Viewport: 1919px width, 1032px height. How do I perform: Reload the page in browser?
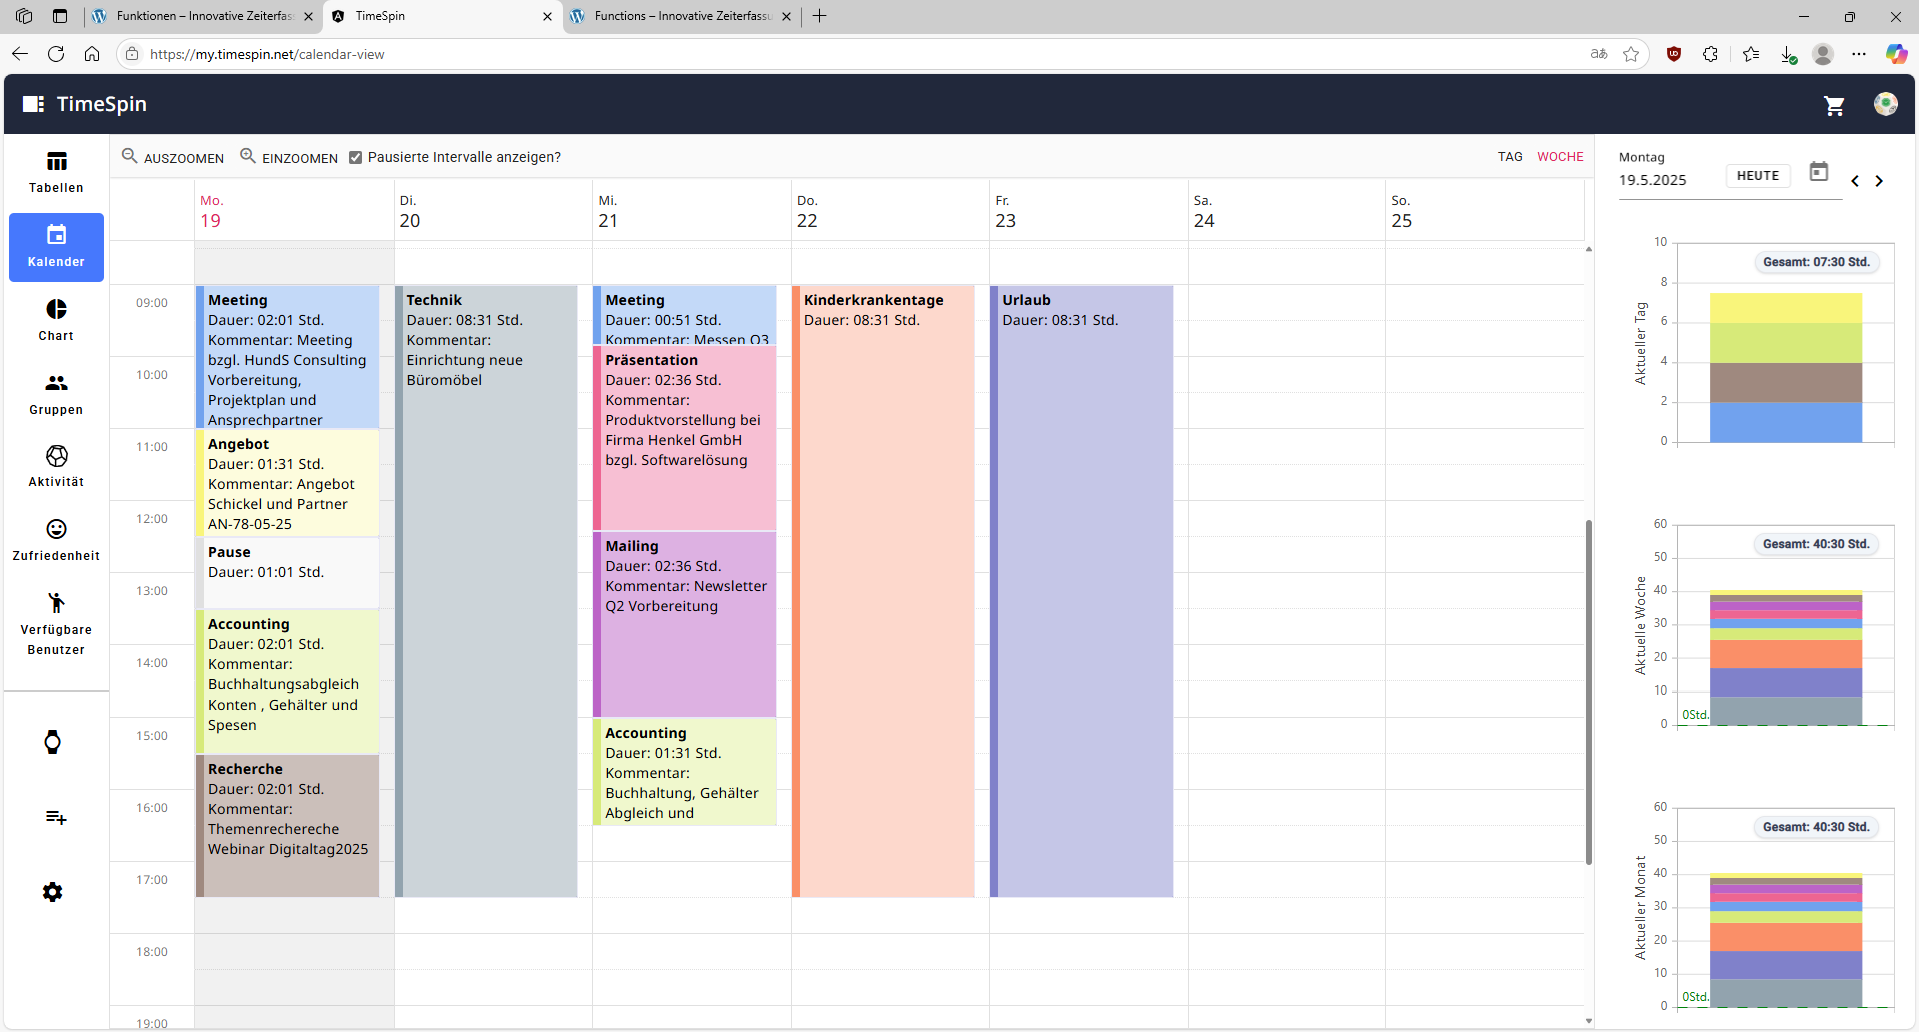pyautogui.click(x=56, y=54)
